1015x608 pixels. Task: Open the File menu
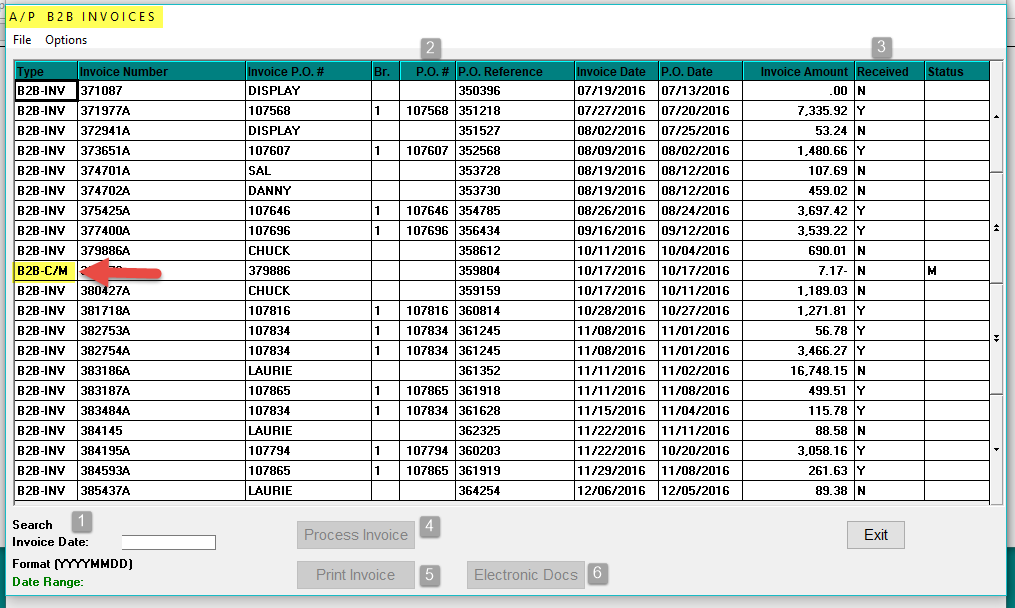(21, 40)
